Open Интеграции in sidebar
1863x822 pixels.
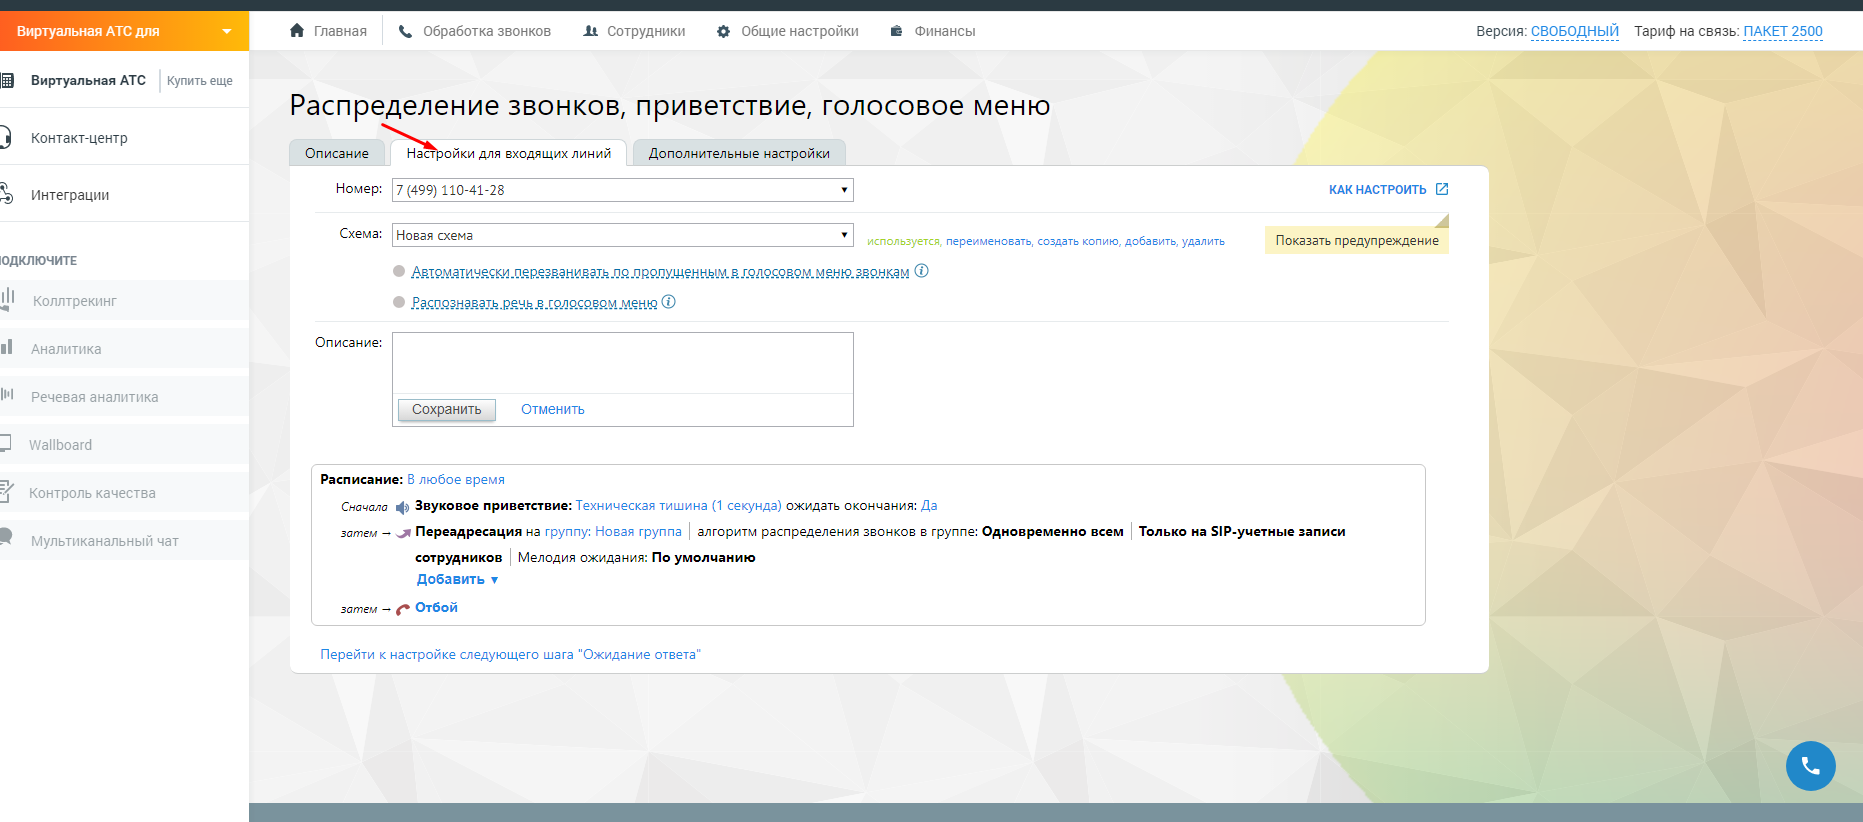pyautogui.click(x=70, y=195)
